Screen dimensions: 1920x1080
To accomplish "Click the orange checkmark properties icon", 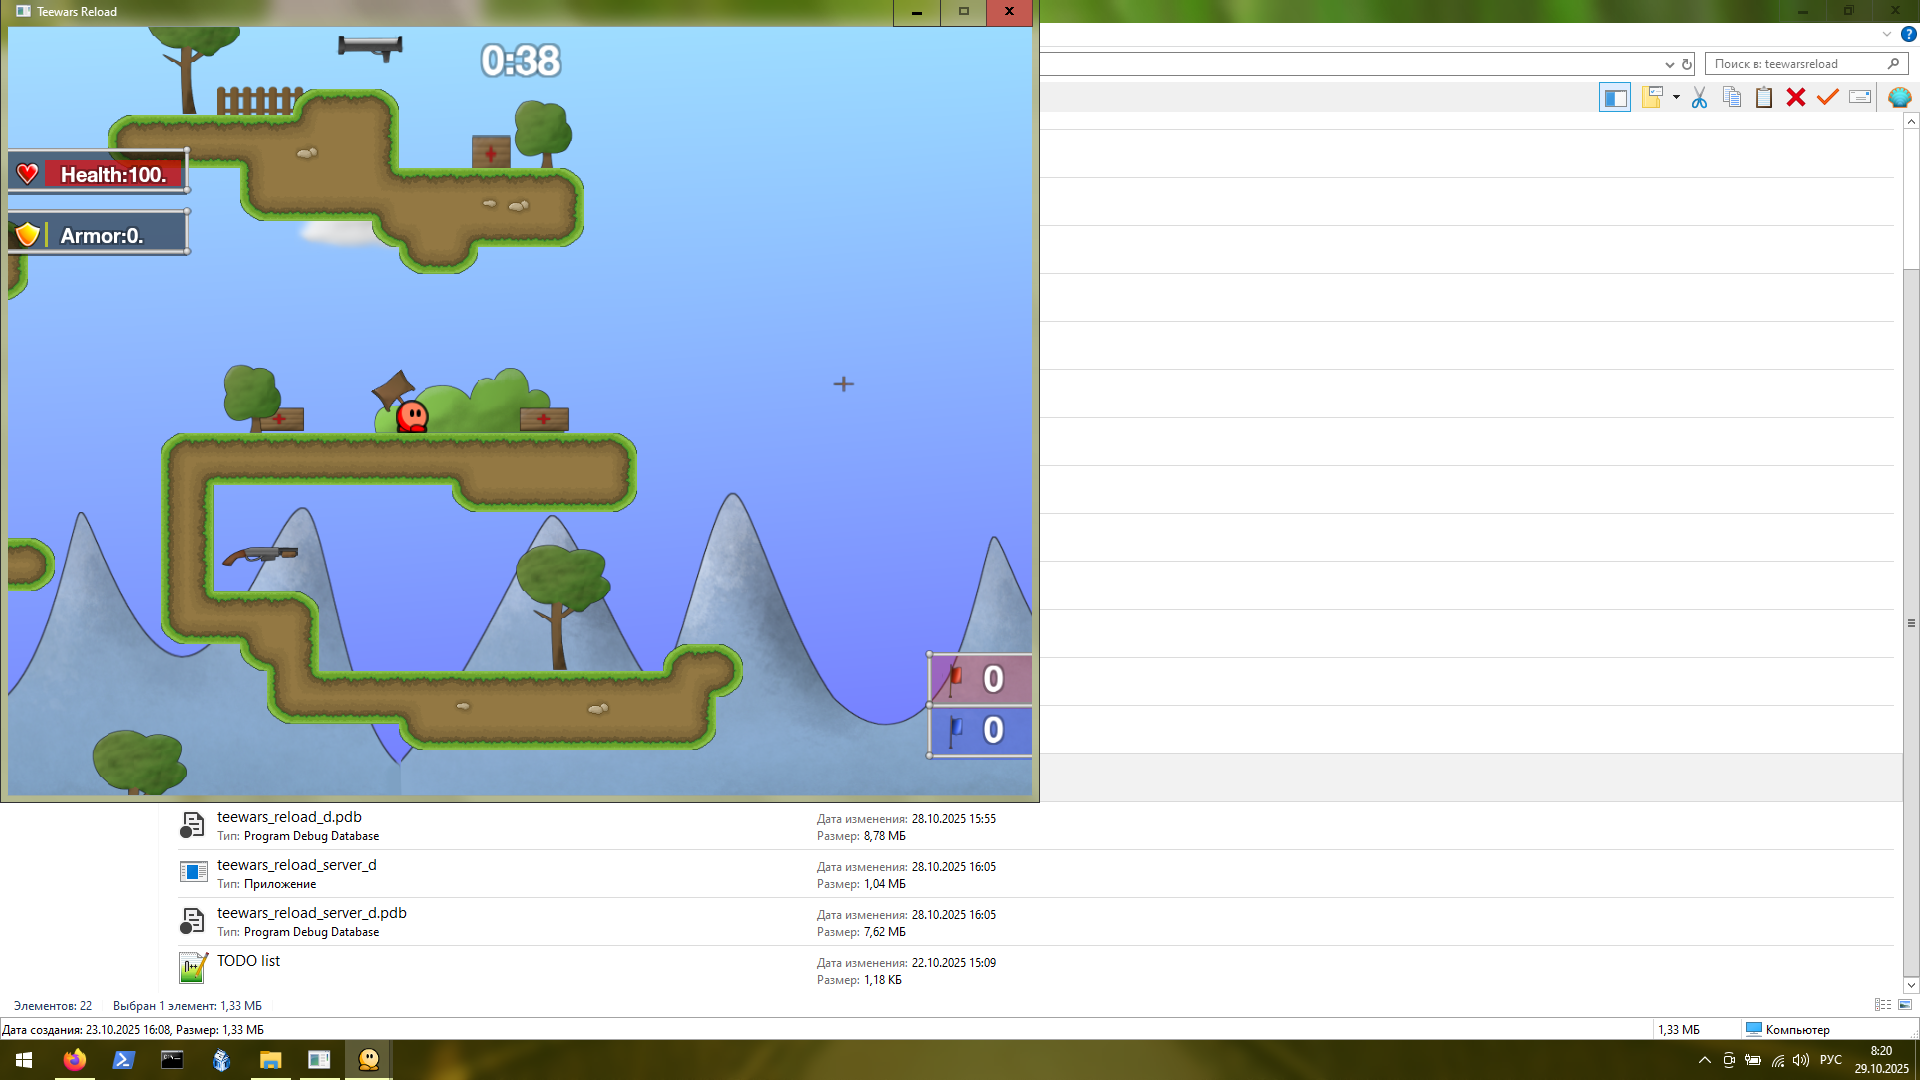I will click(1828, 97).
